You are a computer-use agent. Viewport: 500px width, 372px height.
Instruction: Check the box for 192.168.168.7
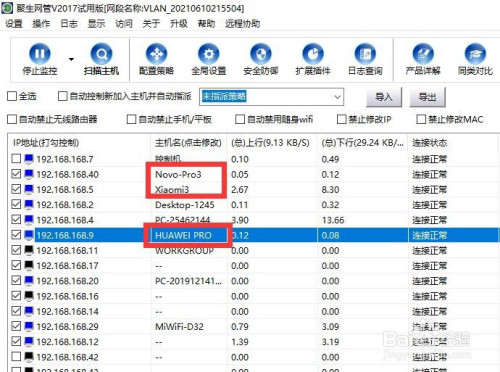tap(16, 159)
